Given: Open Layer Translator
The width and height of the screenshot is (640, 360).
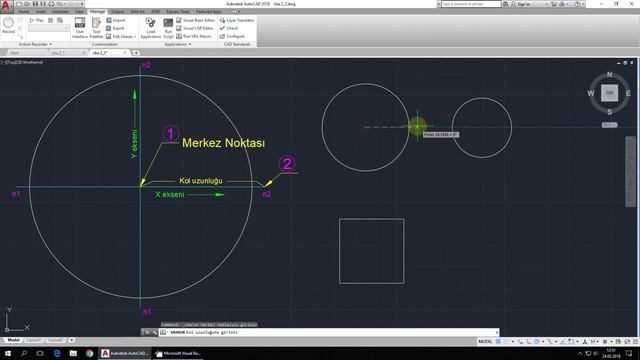Looking at the screenshot, I should [x=237, y=20].
